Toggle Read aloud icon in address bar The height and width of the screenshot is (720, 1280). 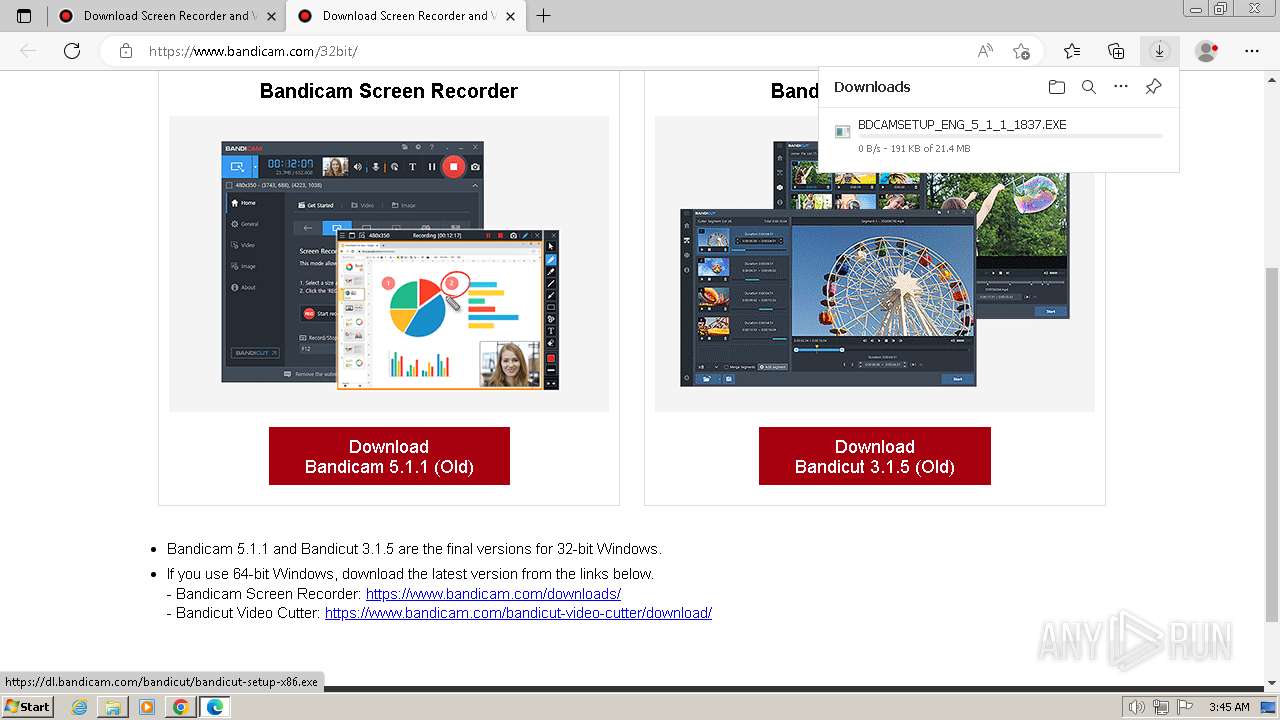(985, 51)
